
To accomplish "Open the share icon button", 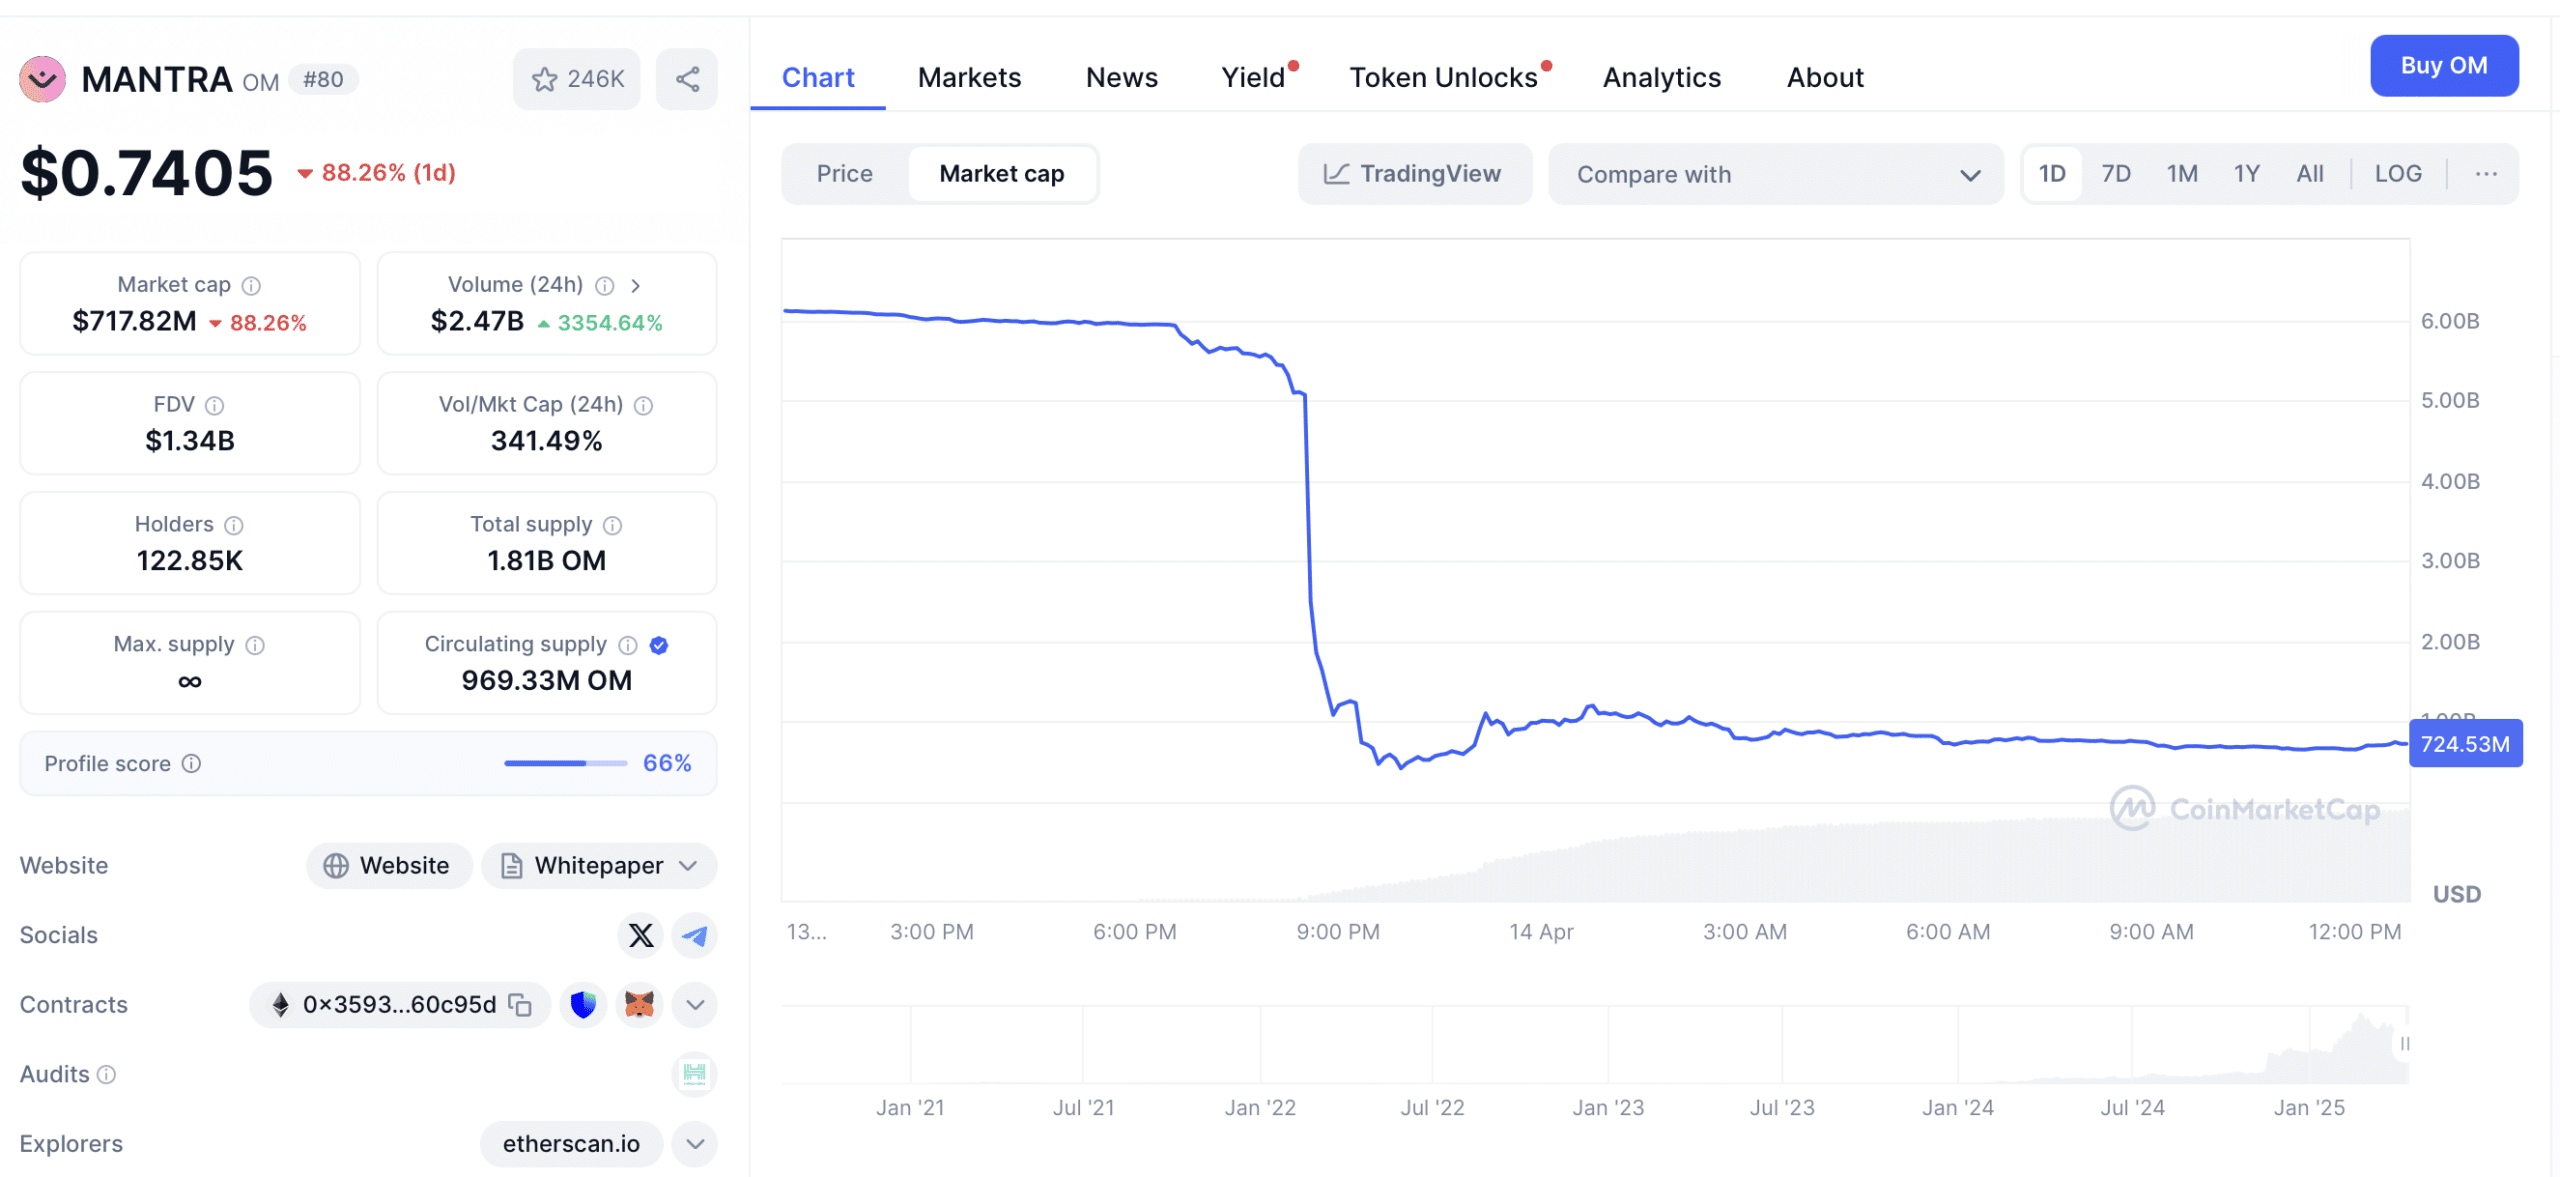I will tap(687, 79).
